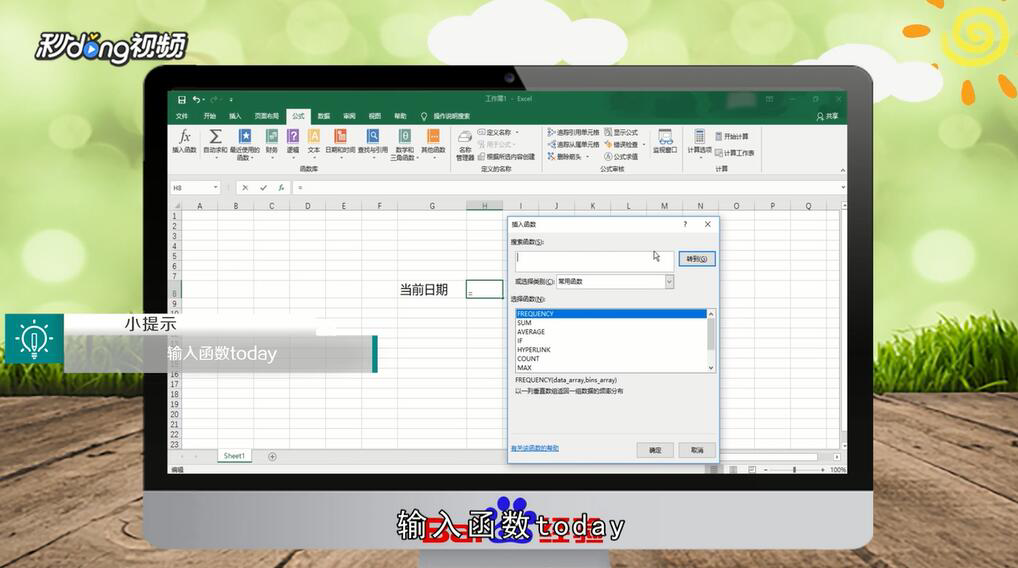The height and width of the screenshot is (568, 1018).
Task: Switch to the Data (数据) tab
Action: point(324,116)
